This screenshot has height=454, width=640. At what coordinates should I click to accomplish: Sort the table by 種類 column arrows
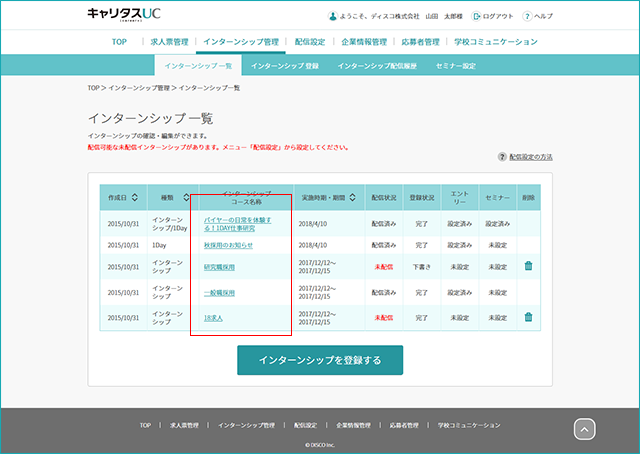[x=186, y=198]
